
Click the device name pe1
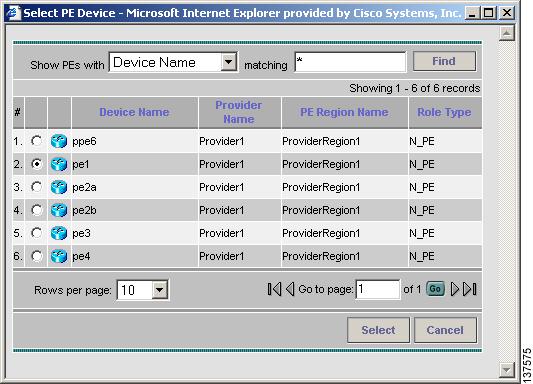pos(81,164)
